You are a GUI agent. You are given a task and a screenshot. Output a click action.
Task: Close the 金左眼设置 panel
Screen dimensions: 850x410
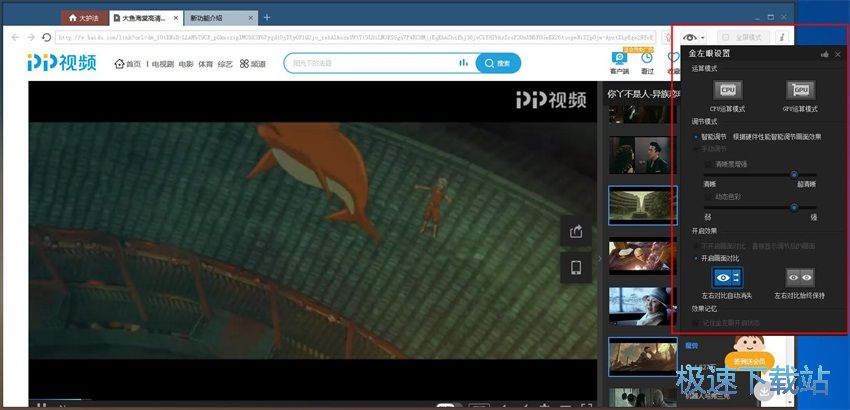pos(838,54)
